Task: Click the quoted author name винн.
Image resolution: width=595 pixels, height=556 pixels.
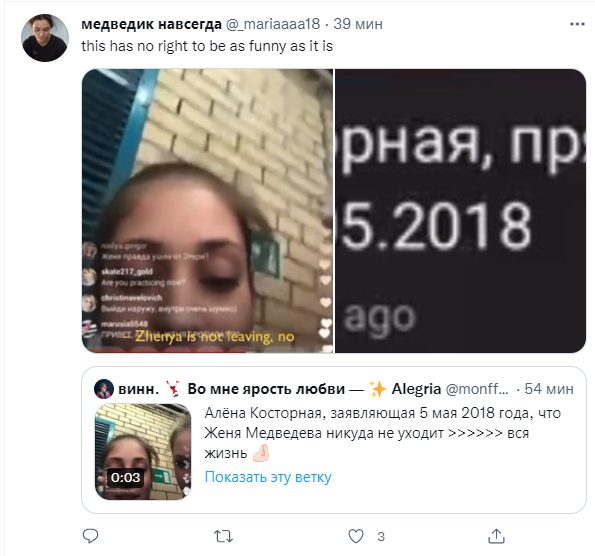Action: click(139, 389)
